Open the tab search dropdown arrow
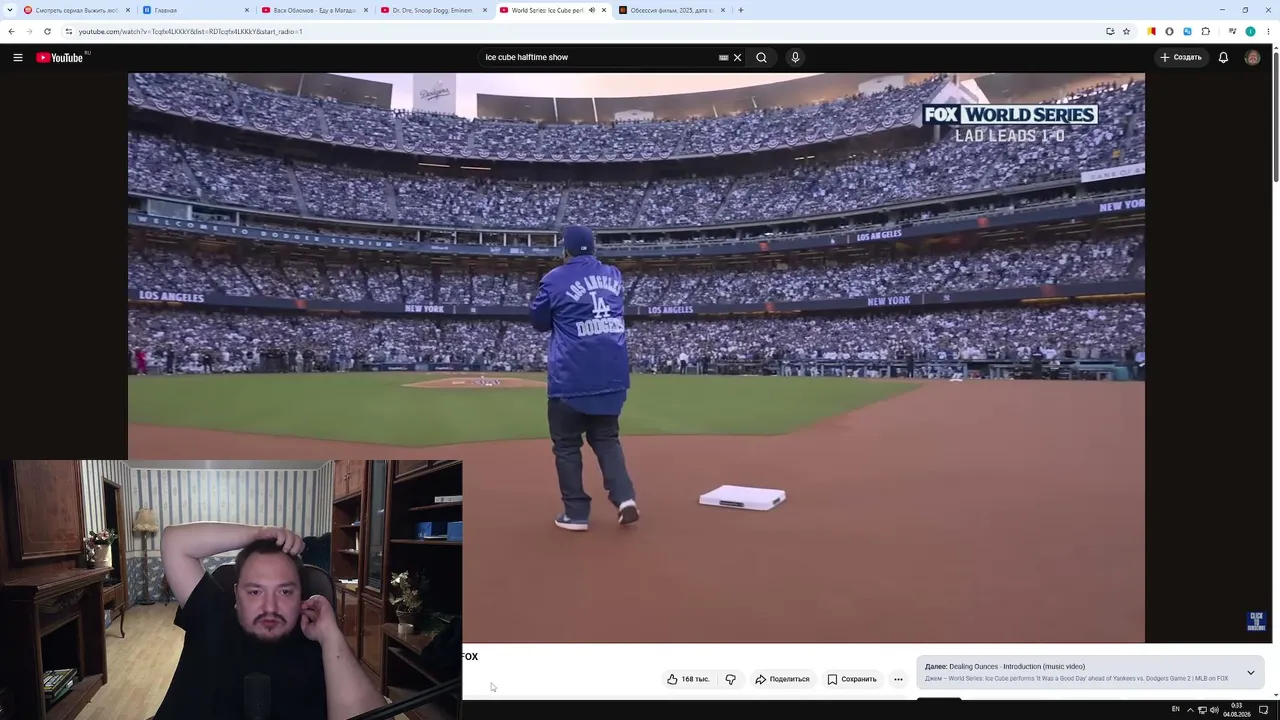 click(x=10, y=10)
